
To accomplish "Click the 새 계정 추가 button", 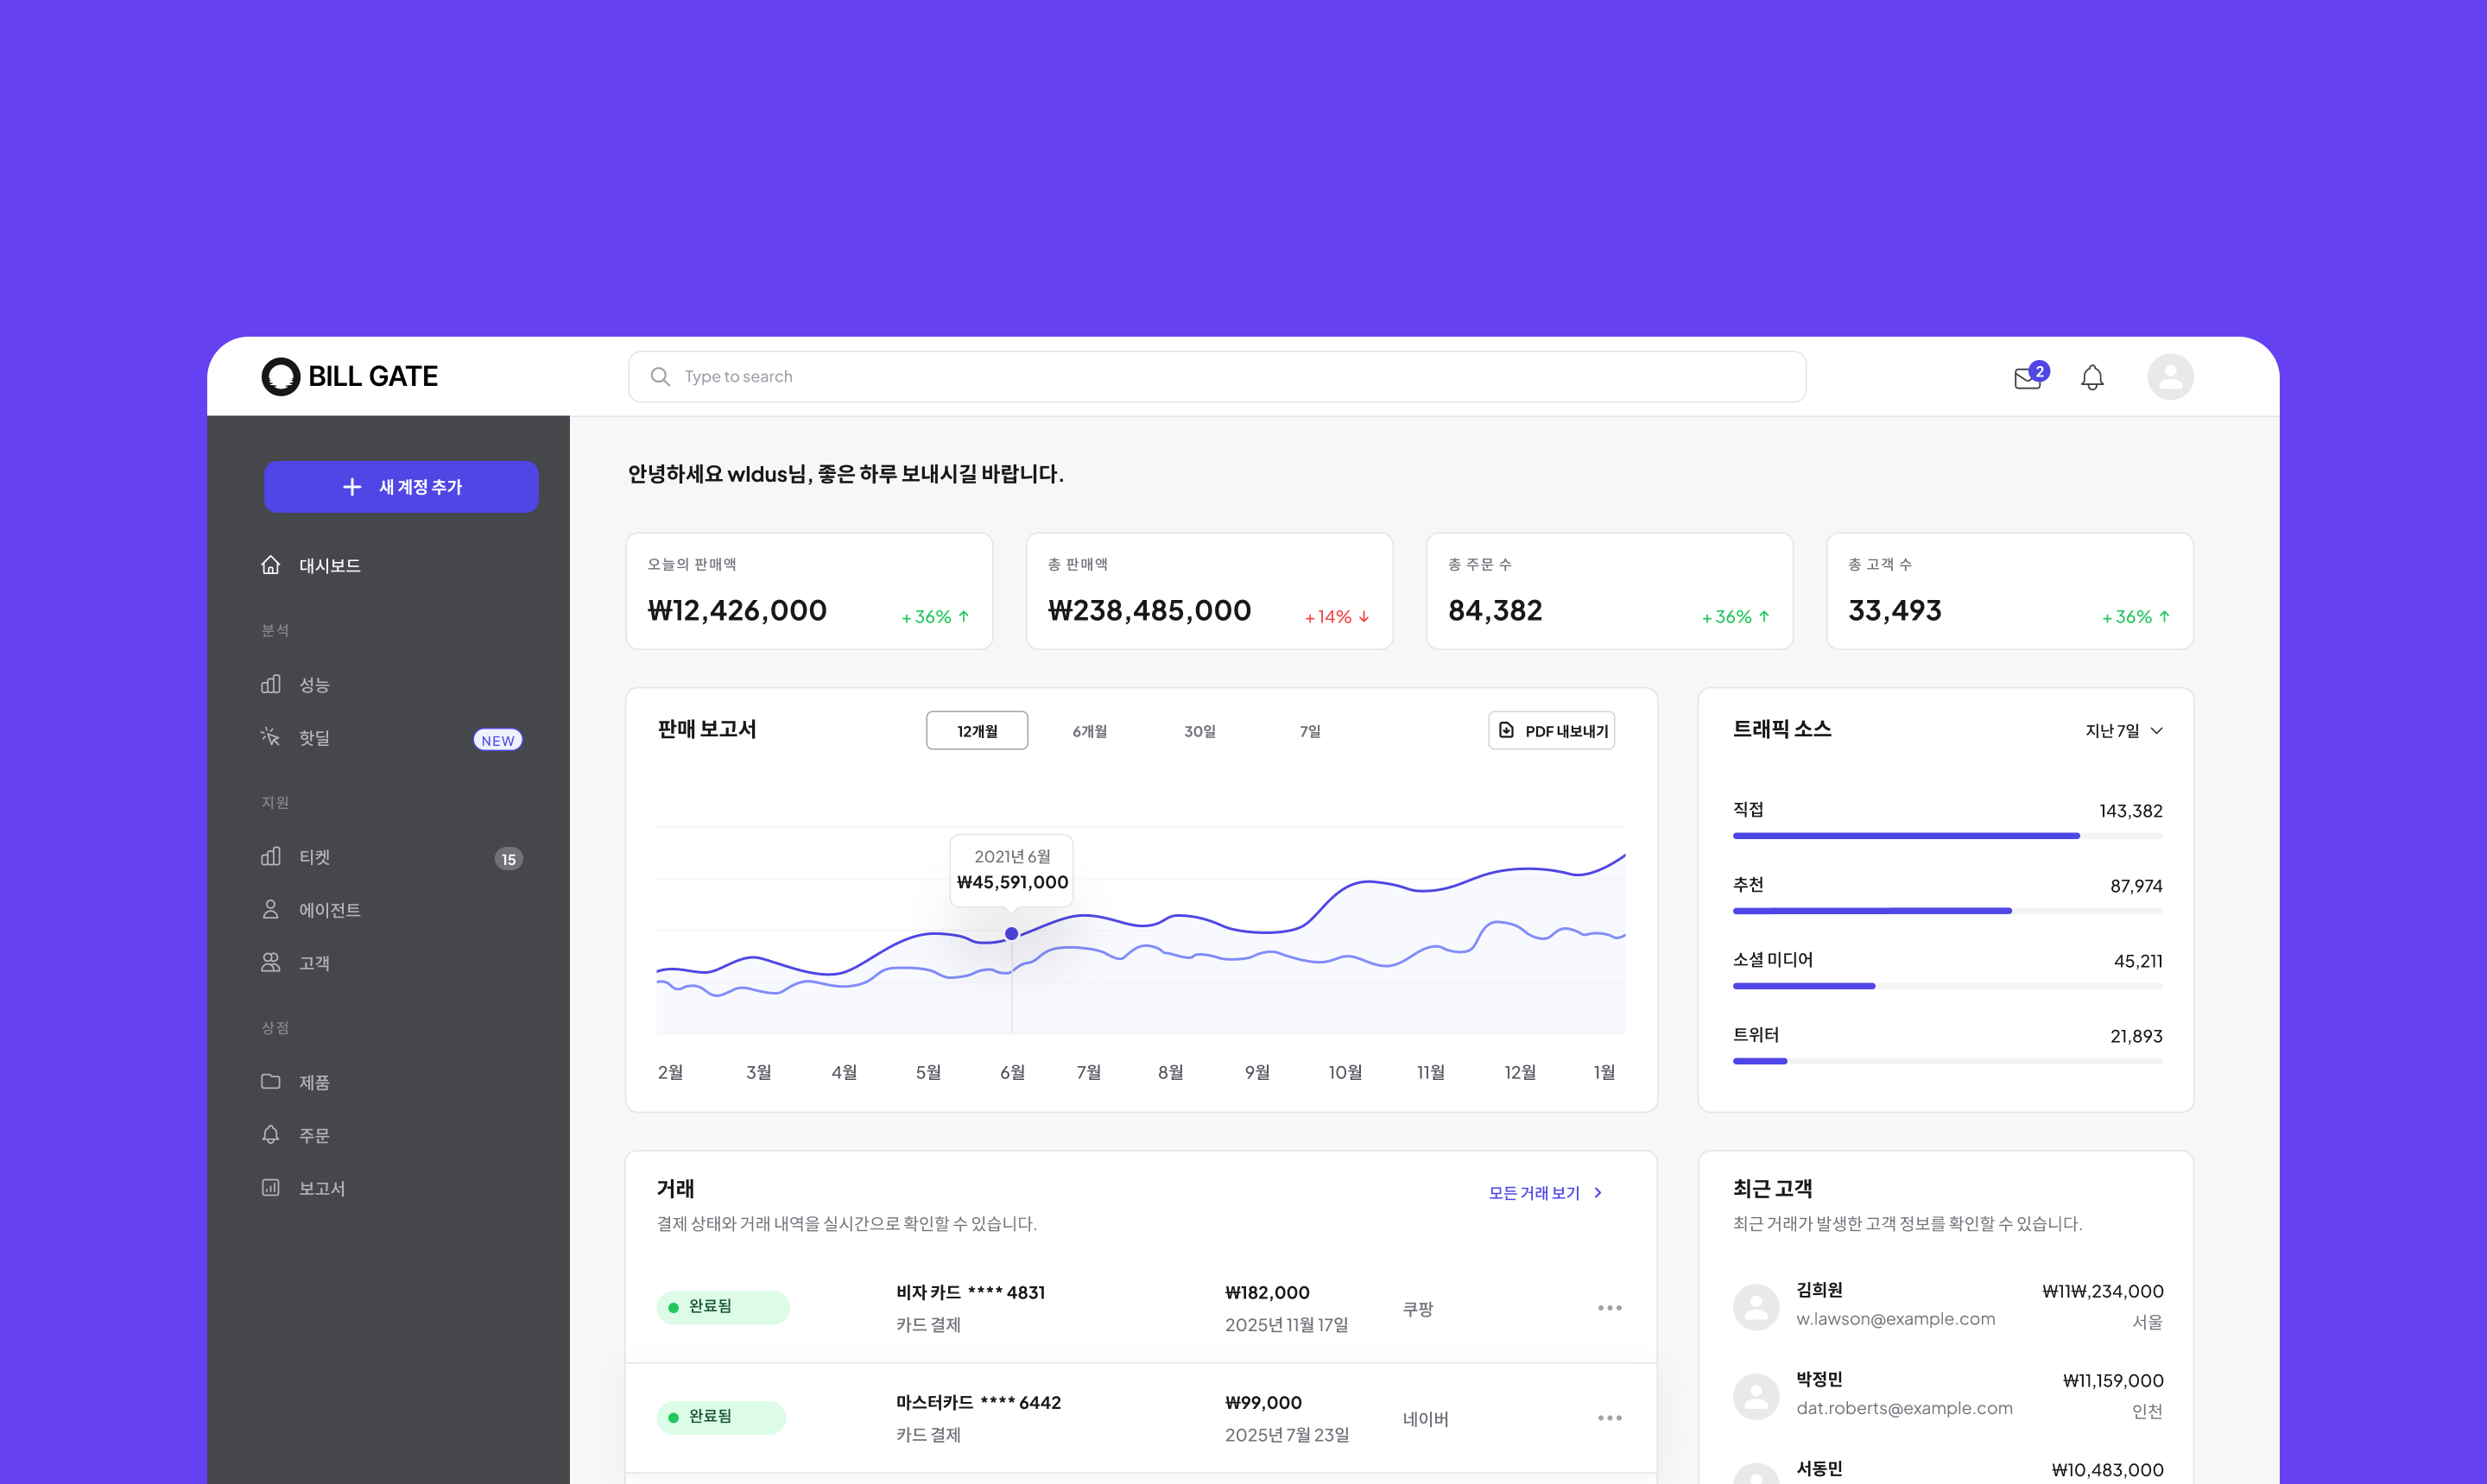I will tap(401, 487).
